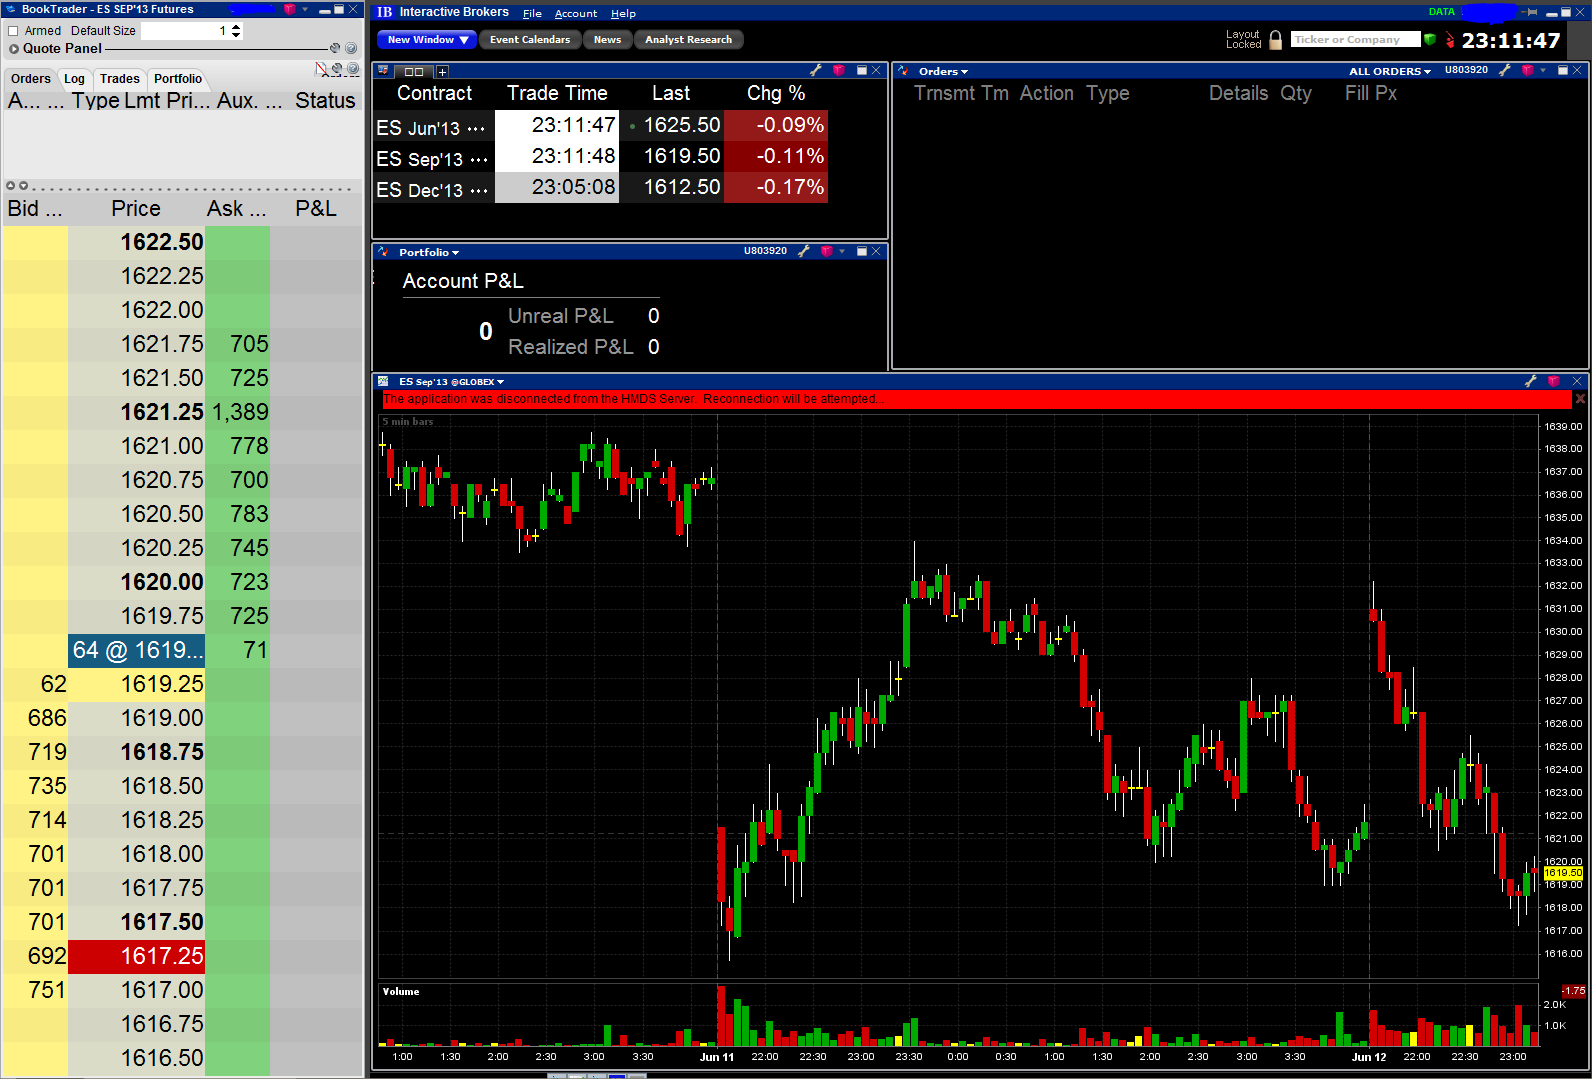Viewport: 1592px width, 1079px height.
Task: Click the Chg % column header
Action: click(x=776, y=93)
